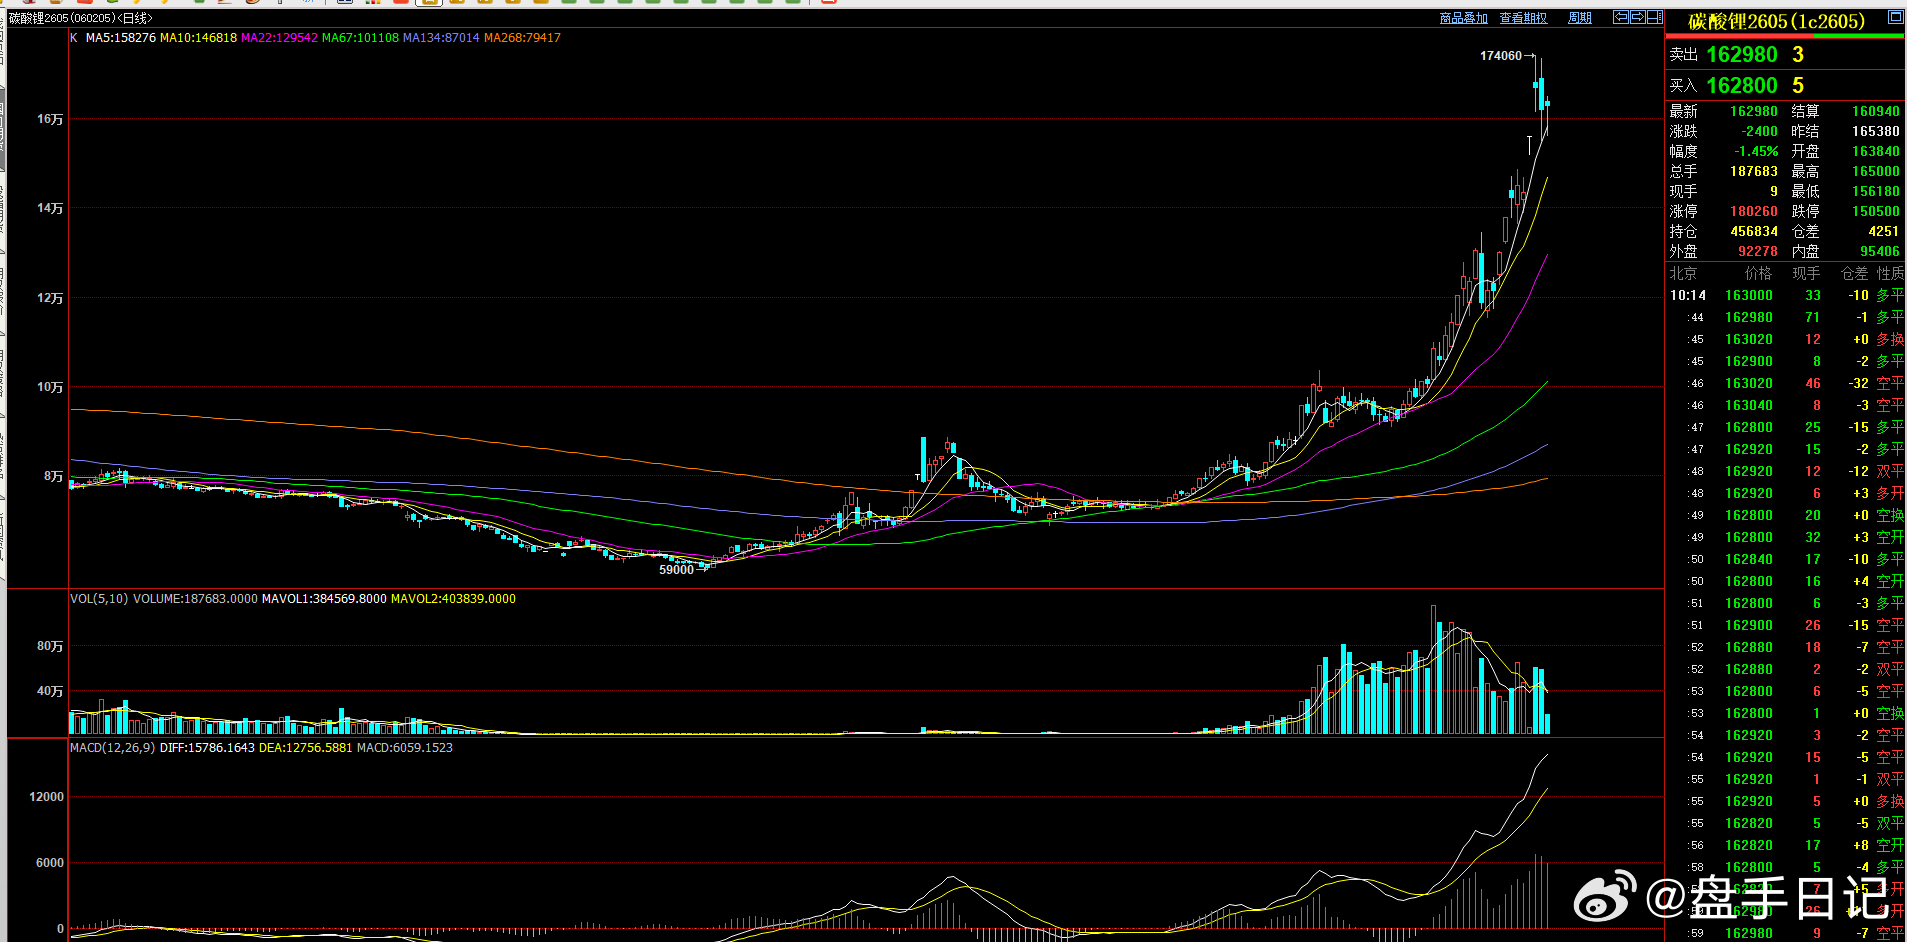The width and height of the screenshot is (1907, 942).
Task: Click the 性质 column header
Action: [x=1890, y=274]
